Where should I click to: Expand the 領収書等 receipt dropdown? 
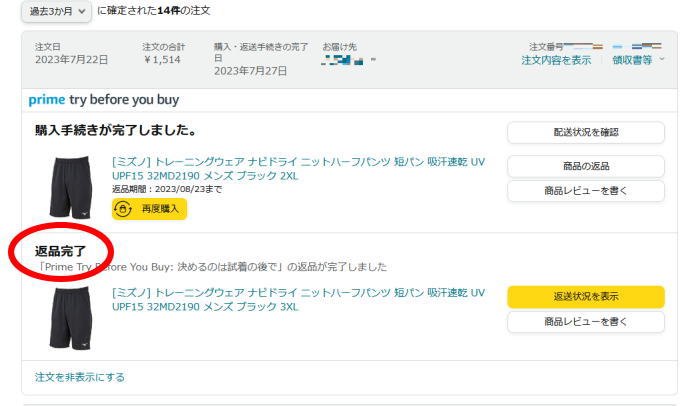[638, 60]
